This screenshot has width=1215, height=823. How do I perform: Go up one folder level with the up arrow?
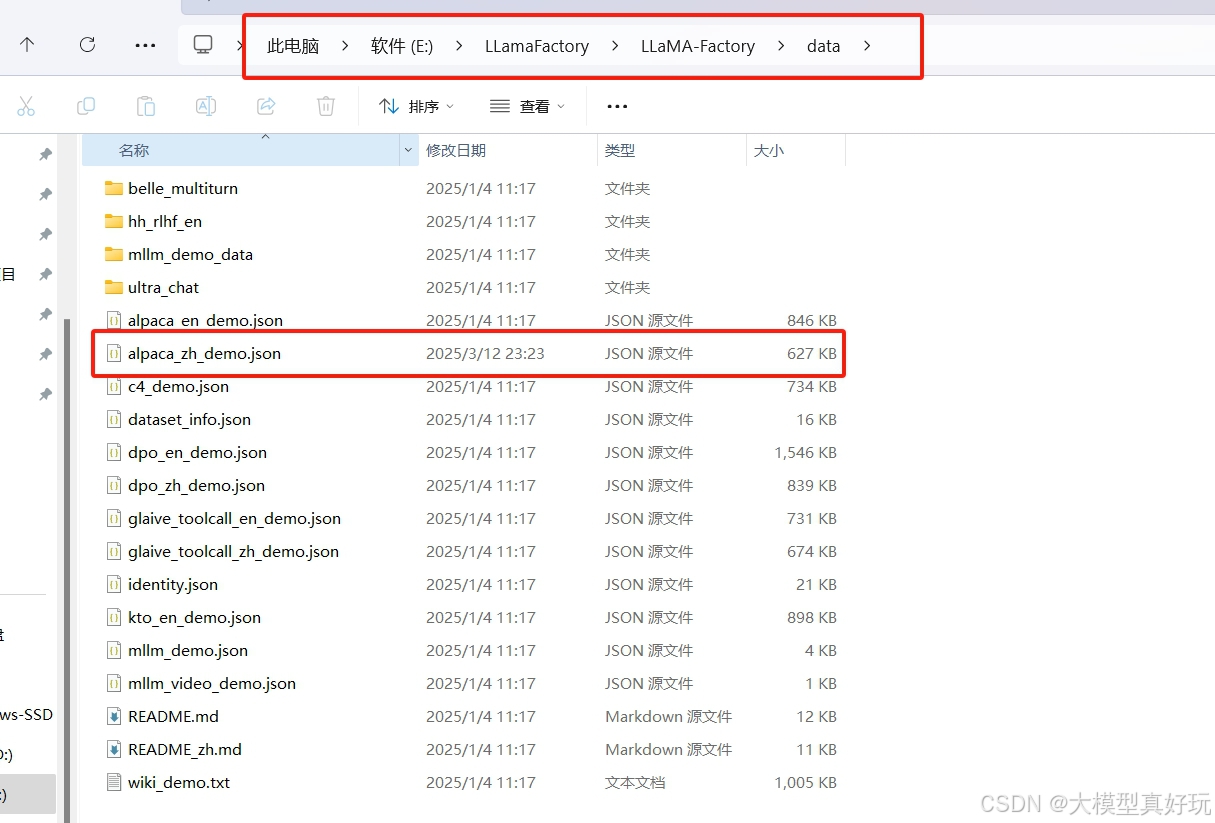pyautogui.click(x=27, y=45)
